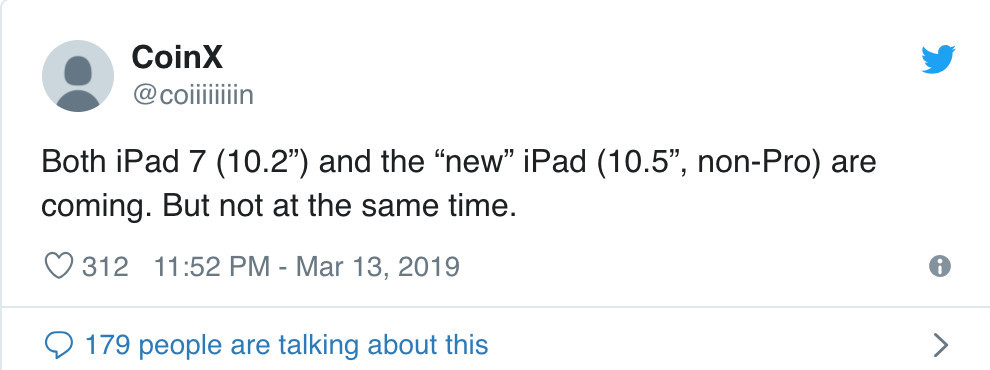990x370 pixels.
Task: Click the blue speech bubble reply icon
Action: pyautogui.click(x=59, y=345)
